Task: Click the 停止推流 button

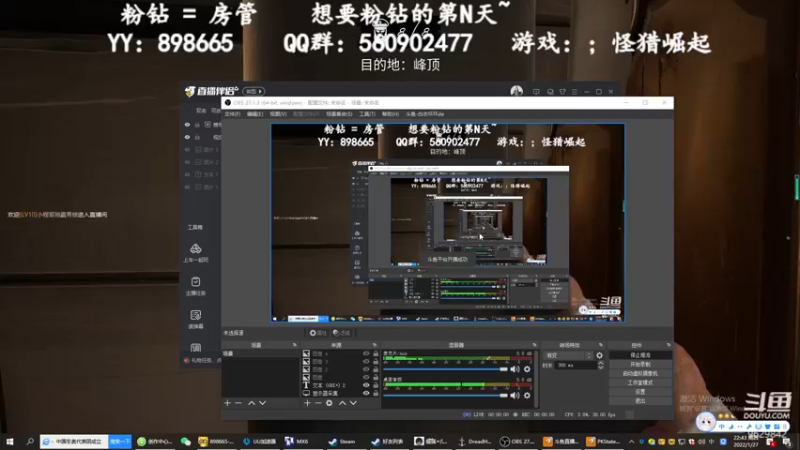Action: [x=640, y=355]
